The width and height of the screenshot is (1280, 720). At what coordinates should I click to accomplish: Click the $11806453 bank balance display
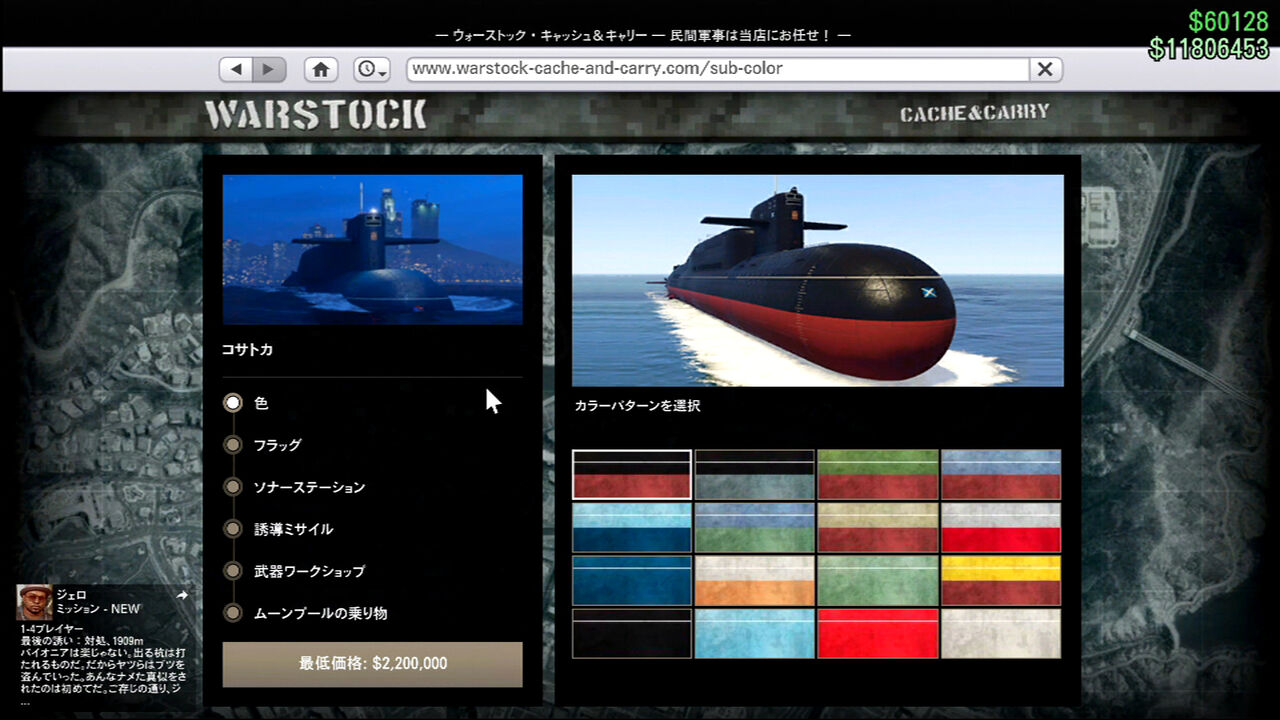1208,48
